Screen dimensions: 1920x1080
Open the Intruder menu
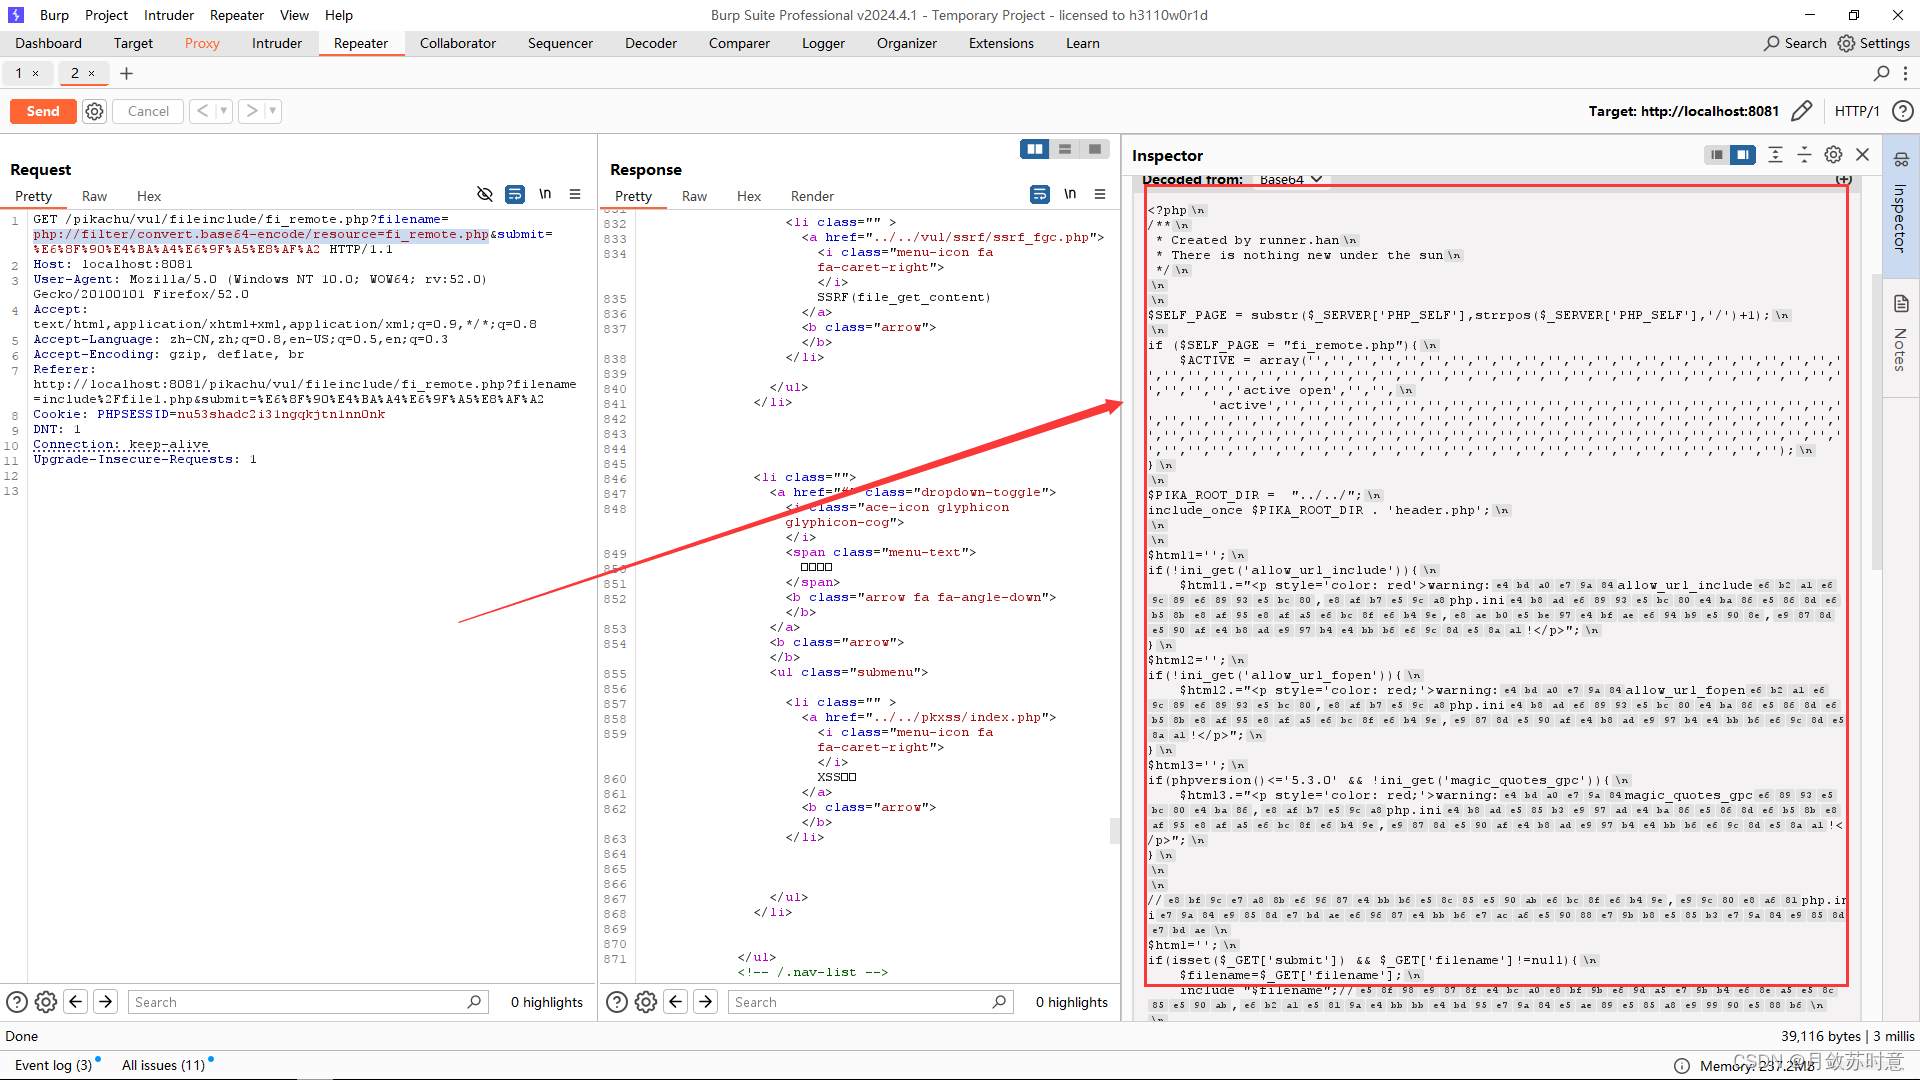tap(168, 15)
